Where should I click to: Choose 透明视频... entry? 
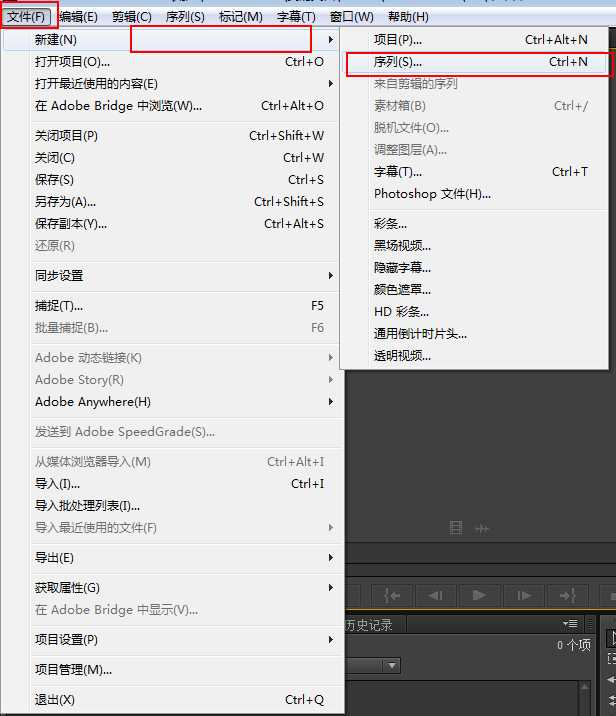tap(474, 355)
